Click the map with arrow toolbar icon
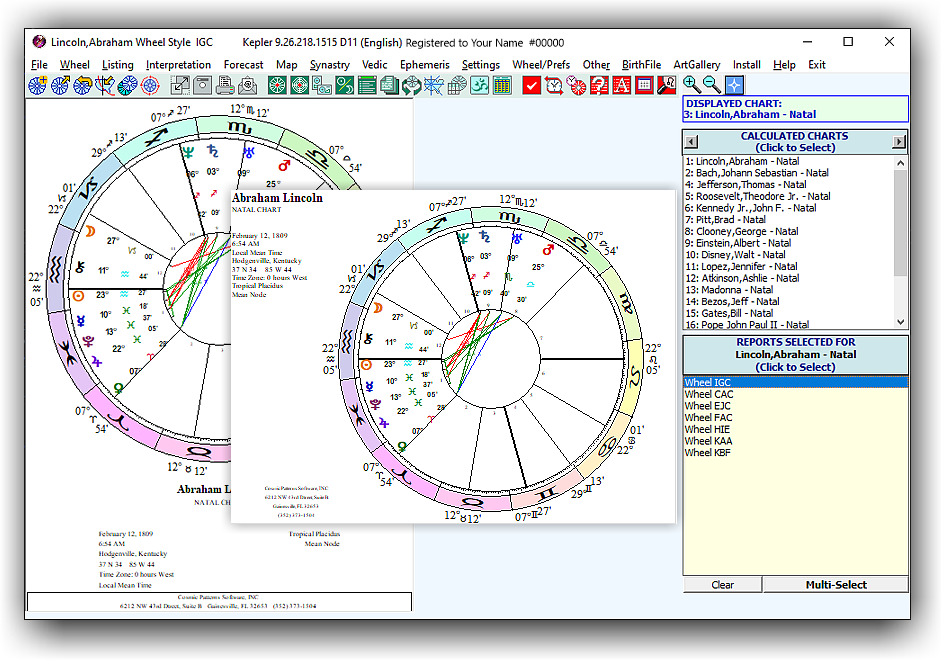Viewport: 941px width, 660px height. pos(105,86)
